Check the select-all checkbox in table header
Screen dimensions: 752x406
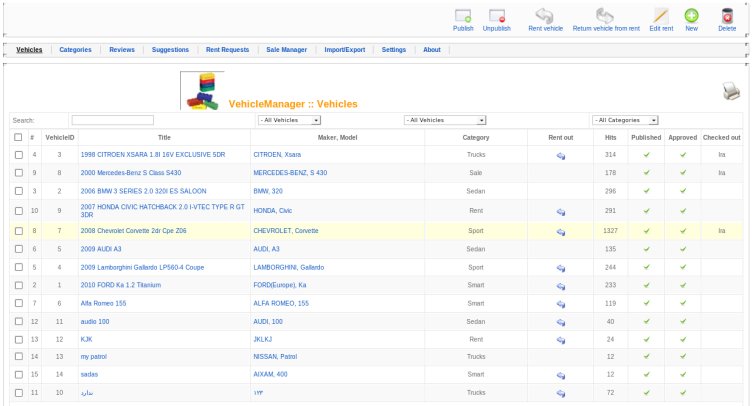pyautogui.click(x=18, y=137)
